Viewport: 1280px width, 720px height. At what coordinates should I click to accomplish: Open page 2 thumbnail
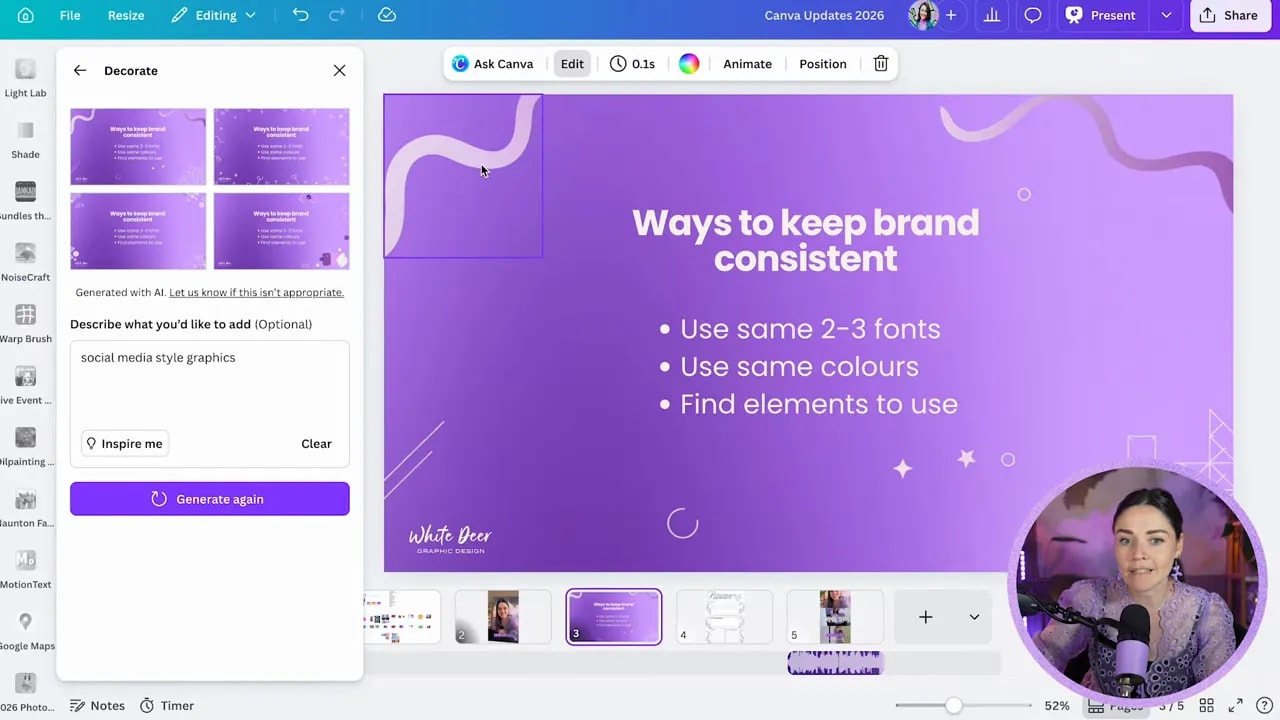point(503,617)
